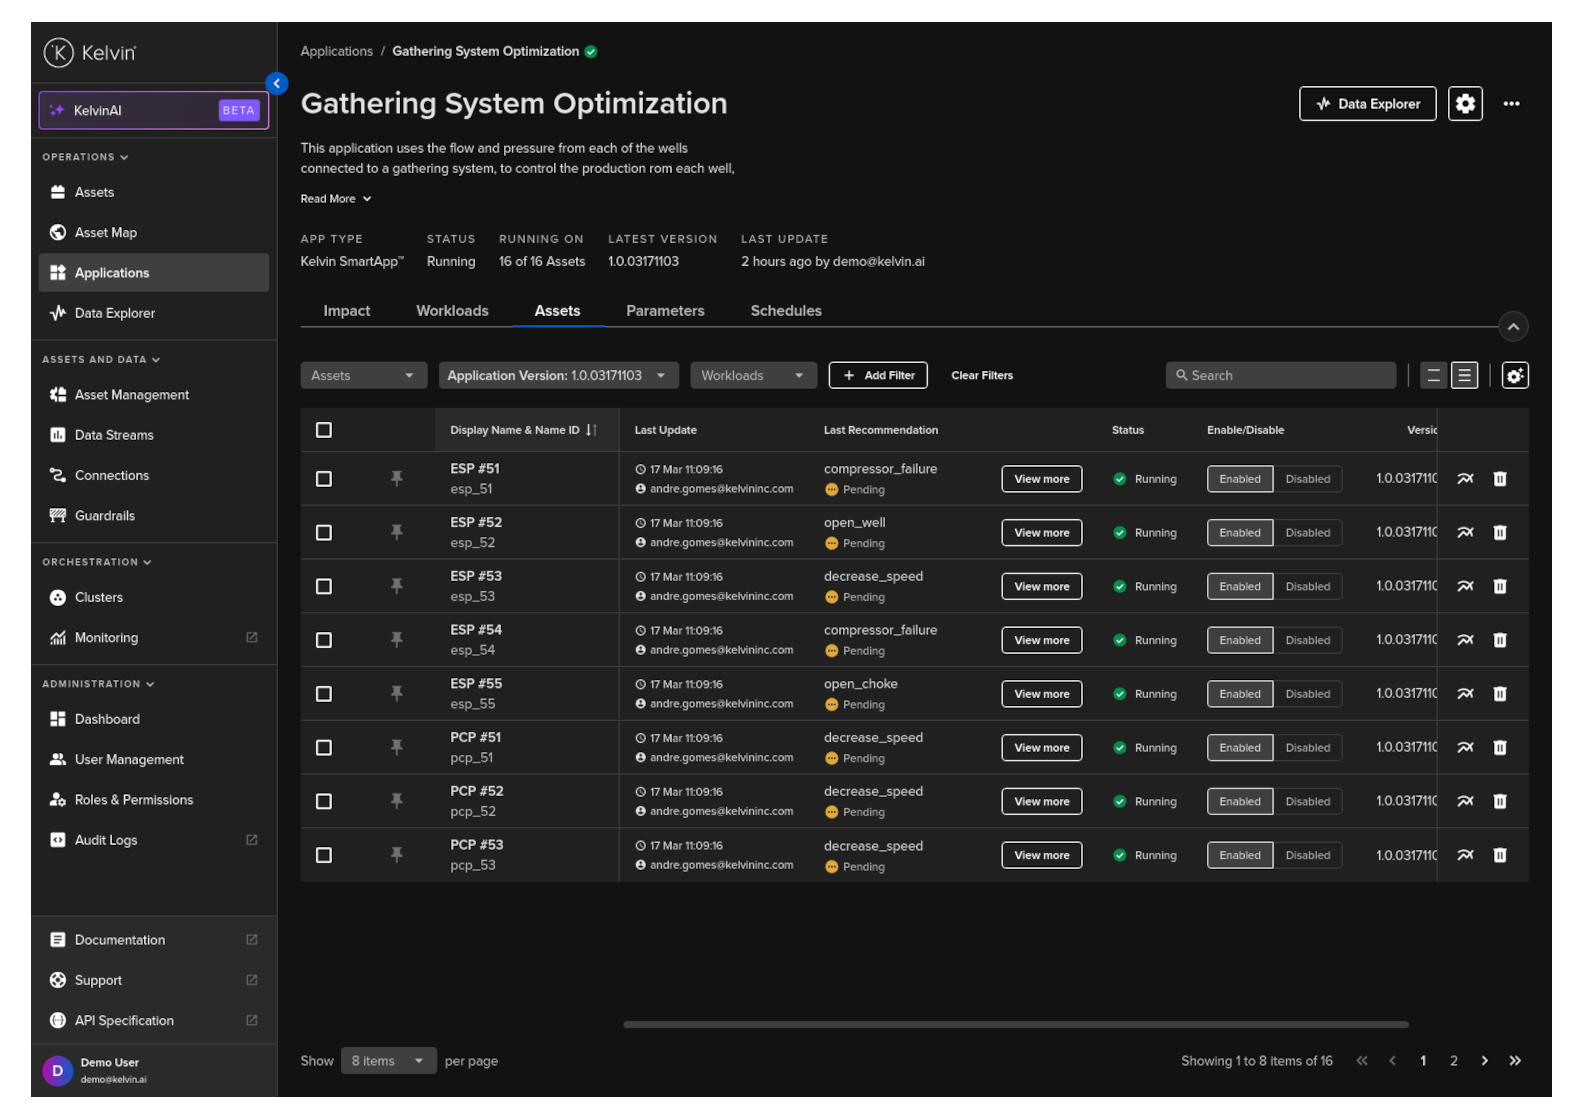Select the ESP #53 row checkbox
Screen dimensions: 1584x1120
coord(324,587)
